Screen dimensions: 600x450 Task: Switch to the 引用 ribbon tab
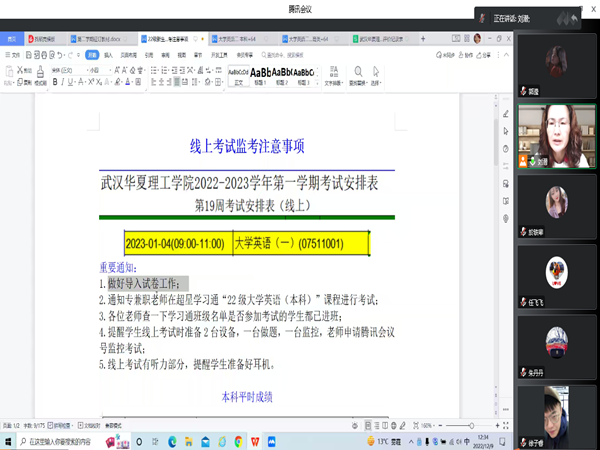(x=149, y=55)
